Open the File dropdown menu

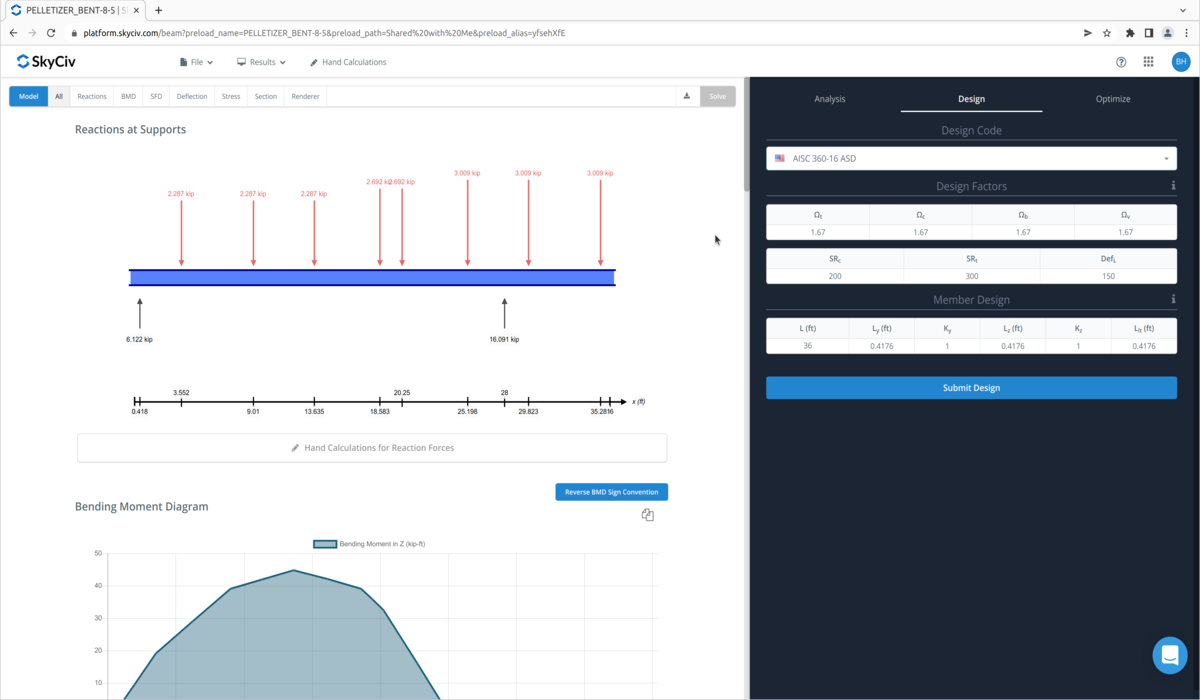196,62
